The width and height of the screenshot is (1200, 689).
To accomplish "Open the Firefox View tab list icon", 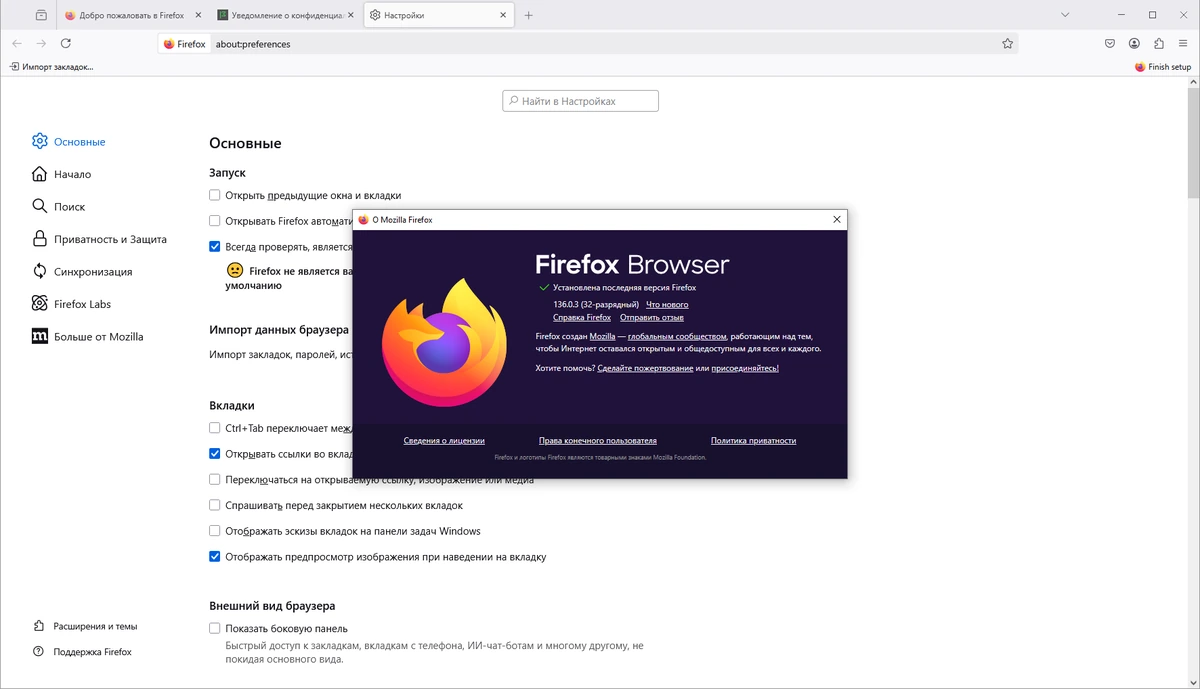I will click(41, 16).
